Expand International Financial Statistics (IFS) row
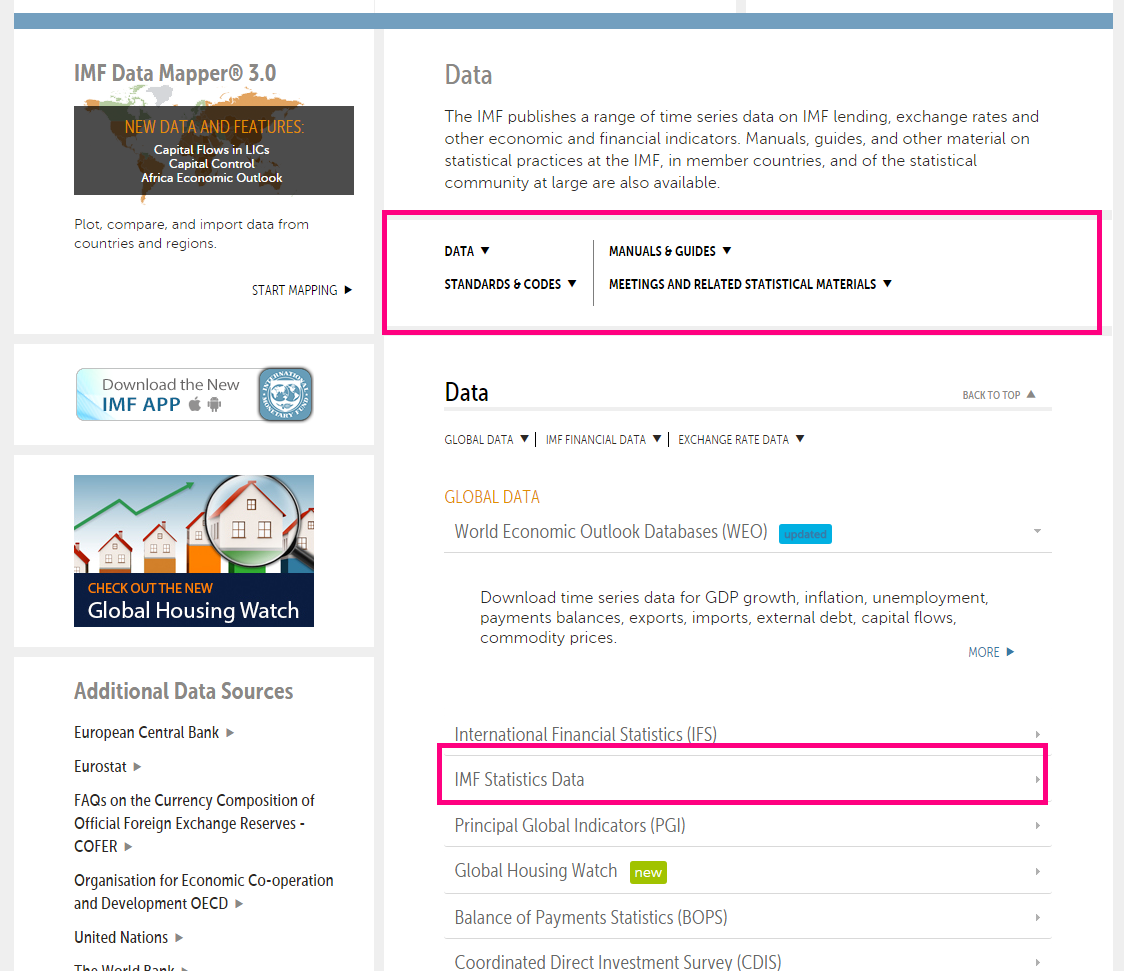The width and height of the screenshot is (1124, 971). (748, 735)
